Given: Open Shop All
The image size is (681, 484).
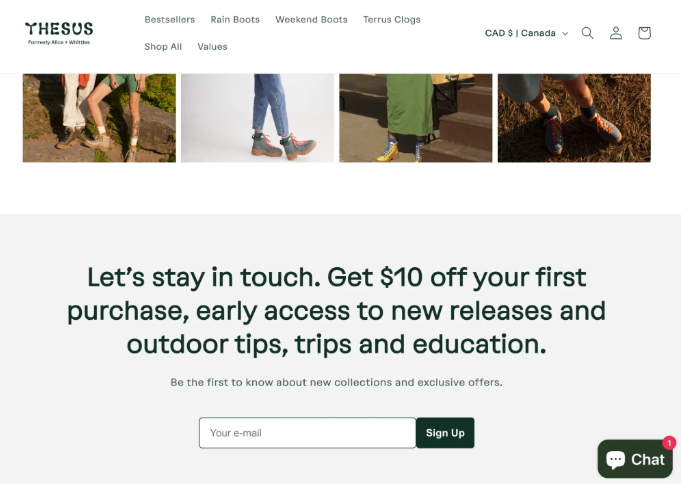Looking at the screenshot, I should (x=163, y=46).
